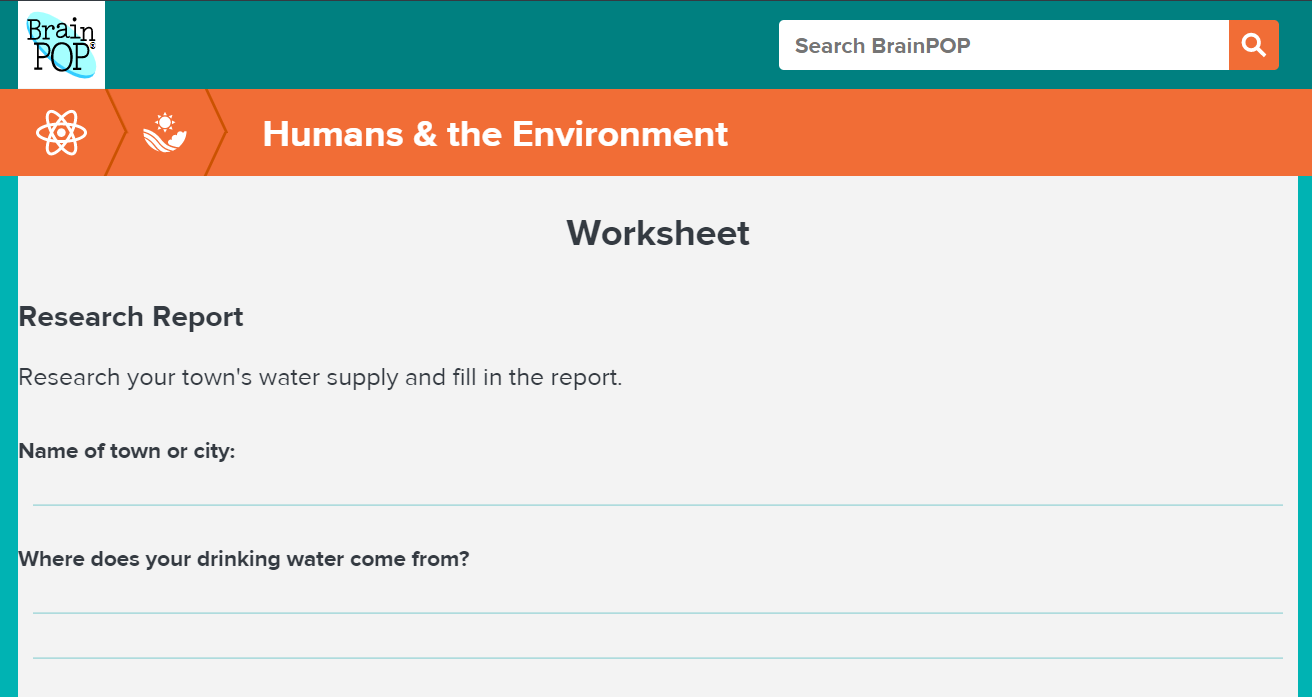
Task: Open the sun and leaf unit icon
Action: click(165, 132)
